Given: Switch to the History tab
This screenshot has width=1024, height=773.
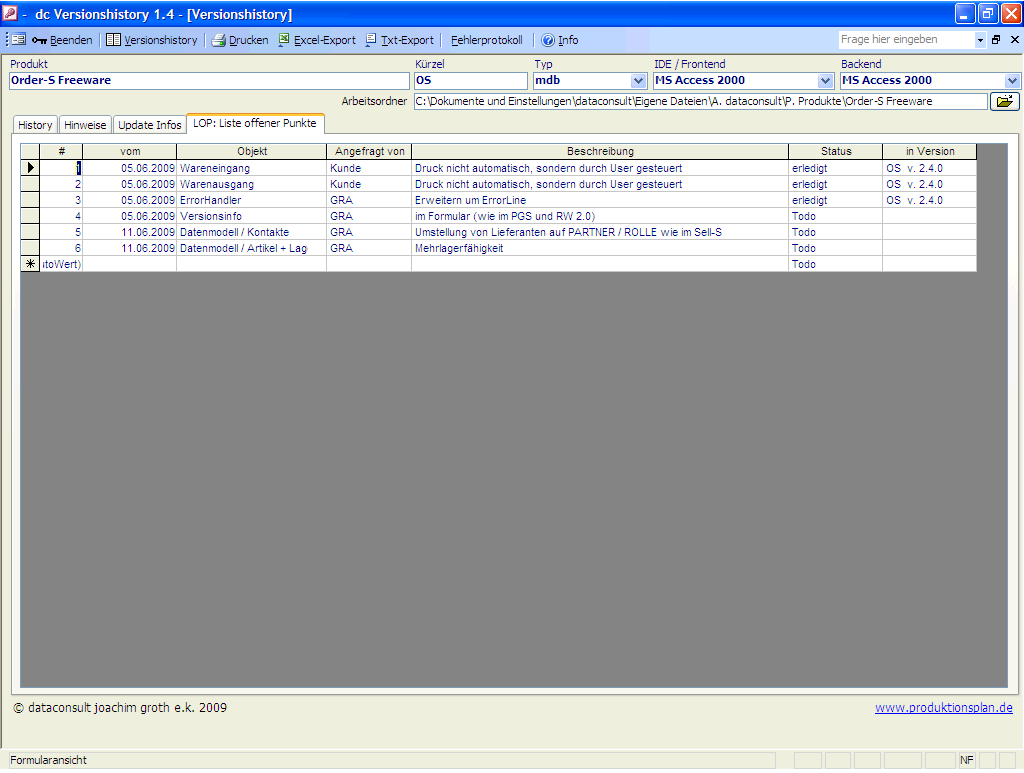Looking at the screenshot, I should pos(35,125).
